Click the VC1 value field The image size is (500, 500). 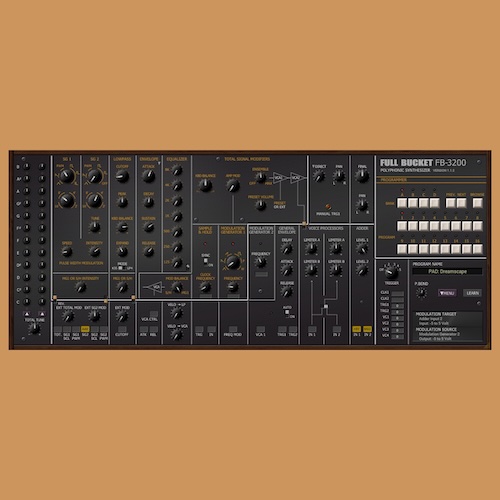pyautogui.click(x=397, y=318)
